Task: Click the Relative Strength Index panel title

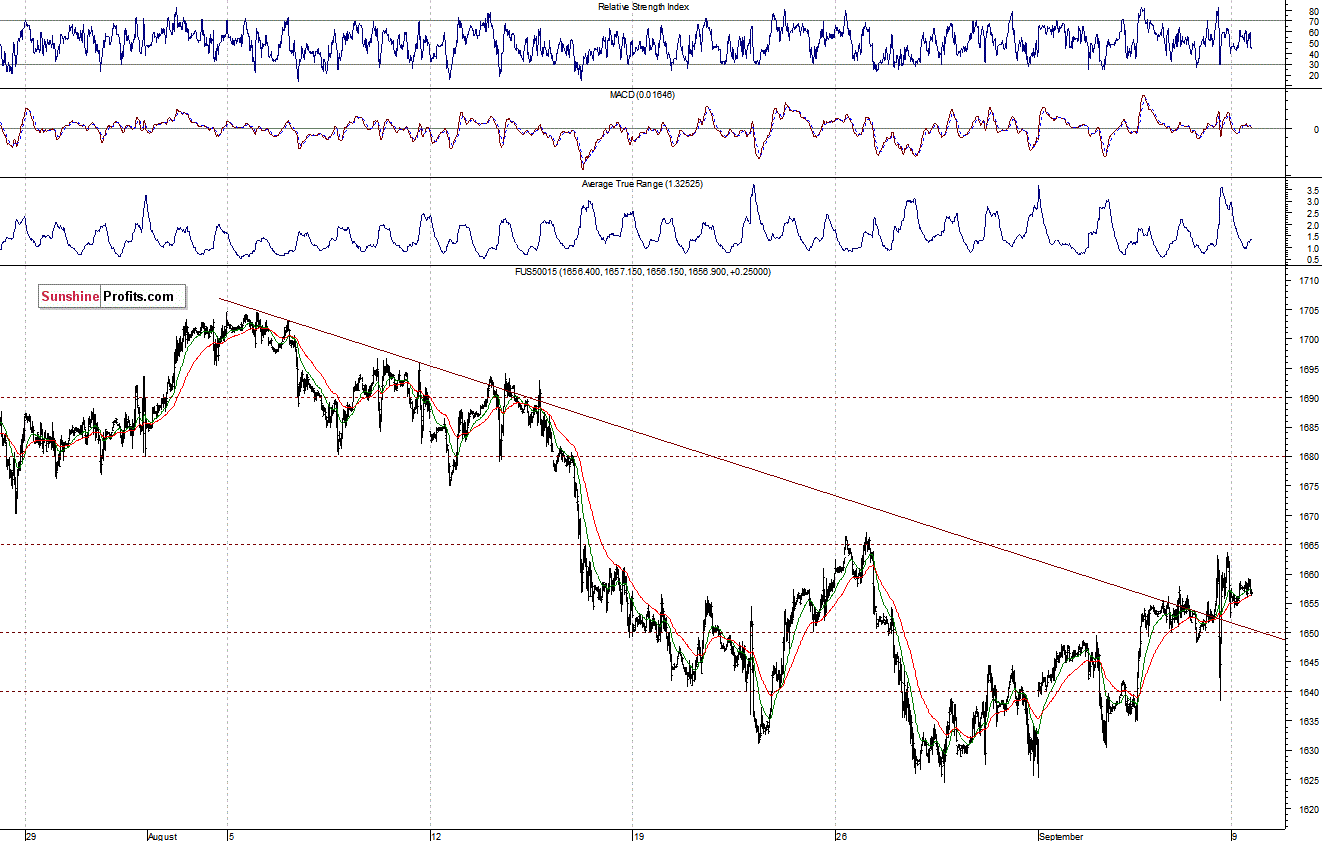Action: click(x=643, y=6)
